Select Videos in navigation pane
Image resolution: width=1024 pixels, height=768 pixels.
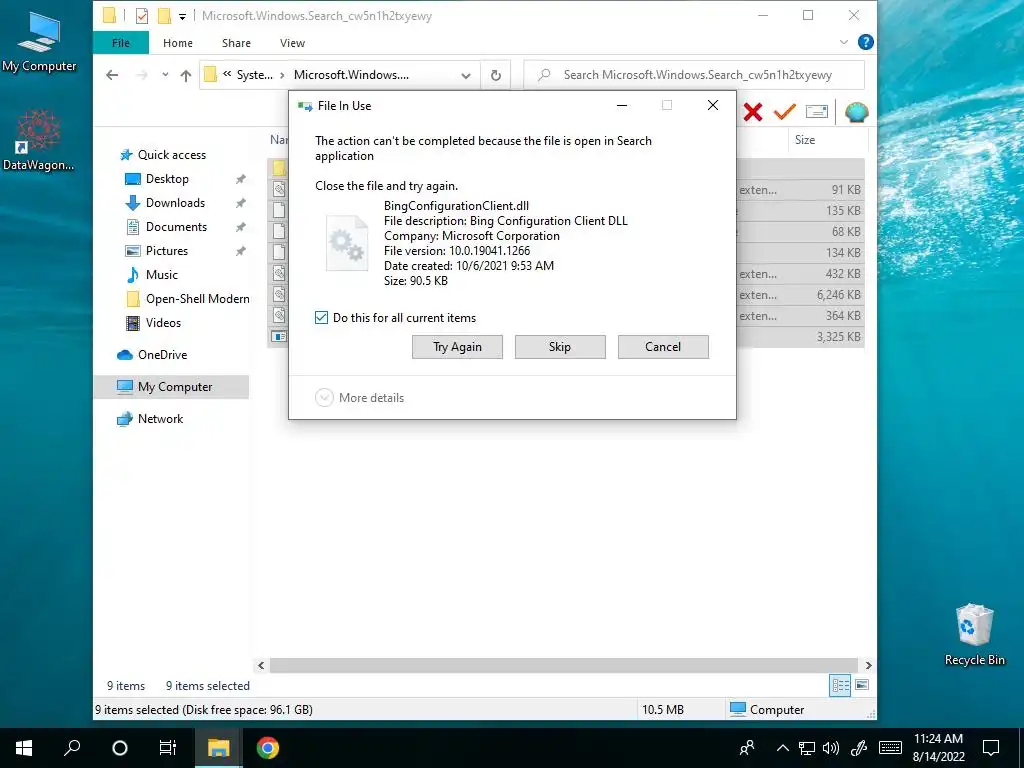(x=163, y=323)
